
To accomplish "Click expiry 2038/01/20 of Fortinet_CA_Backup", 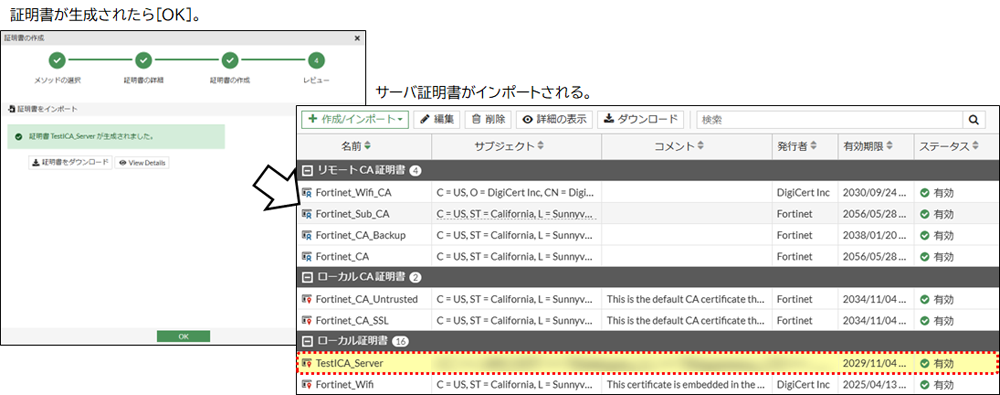I will (874, 235).
